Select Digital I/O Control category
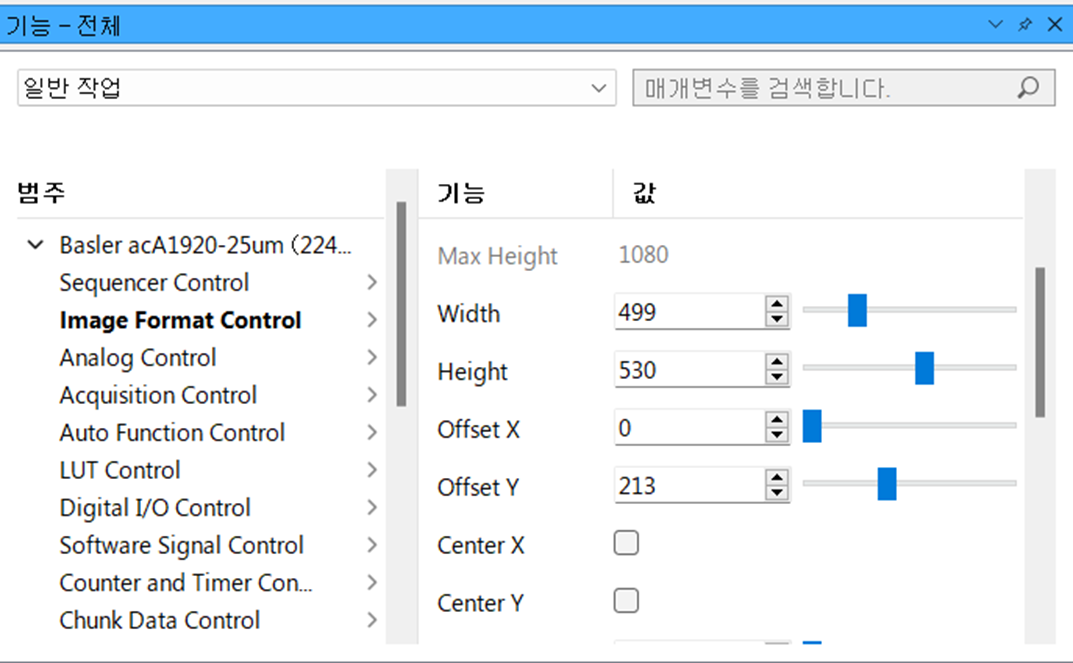 coord(155,508)
